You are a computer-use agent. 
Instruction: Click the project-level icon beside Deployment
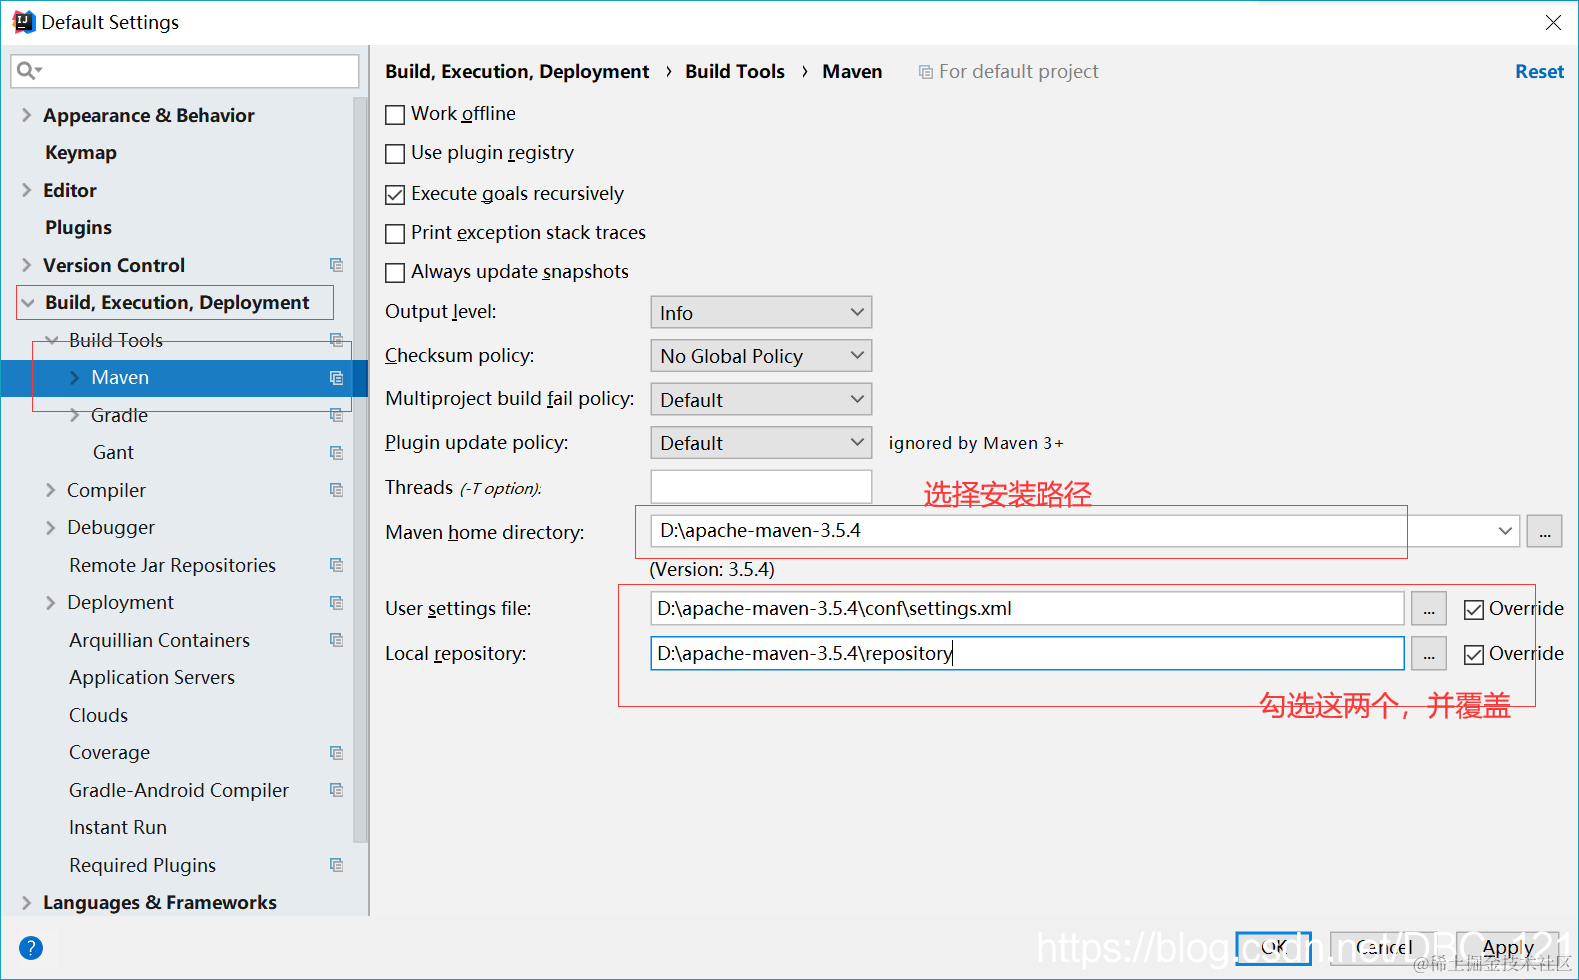[336, 603]
